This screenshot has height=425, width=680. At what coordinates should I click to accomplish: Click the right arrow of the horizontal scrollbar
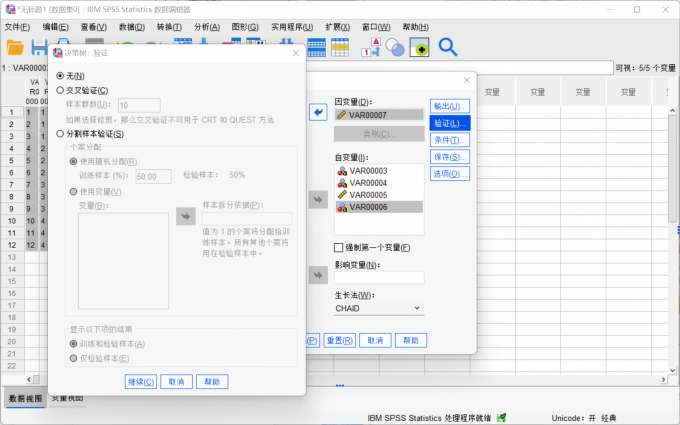coord(664,379)
